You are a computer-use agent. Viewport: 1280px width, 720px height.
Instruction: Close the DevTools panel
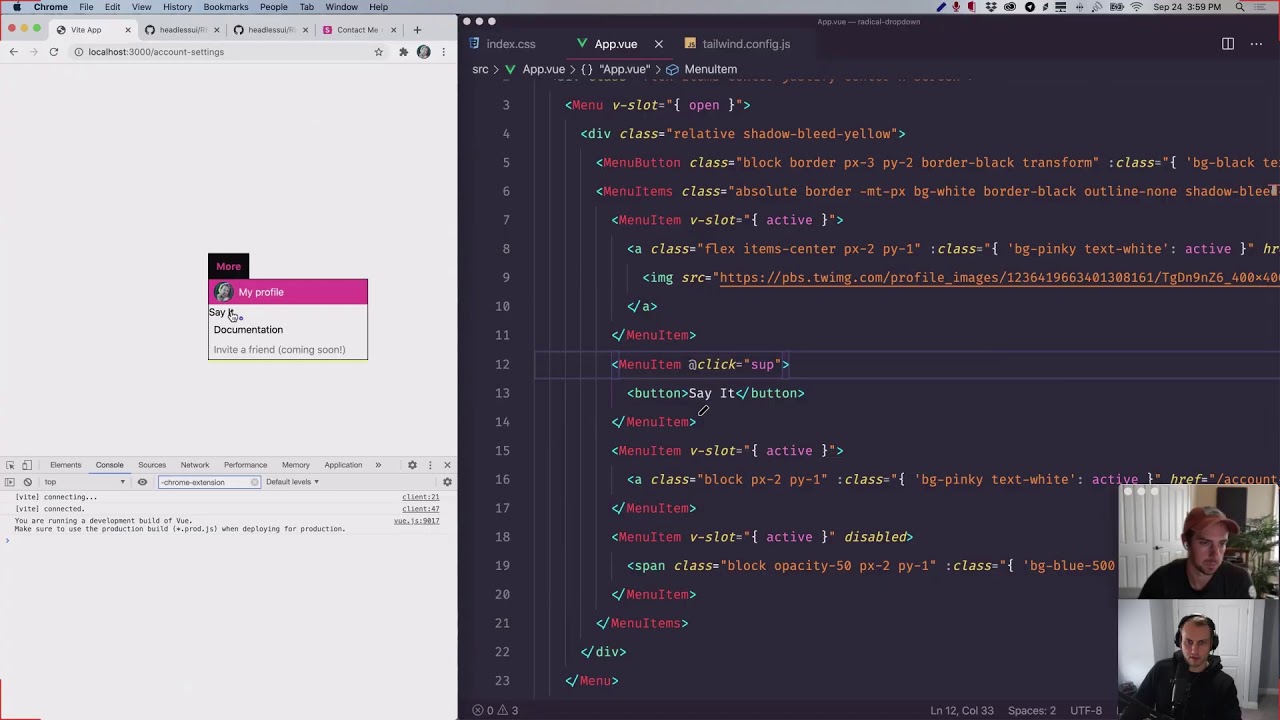tap(447, 465)
